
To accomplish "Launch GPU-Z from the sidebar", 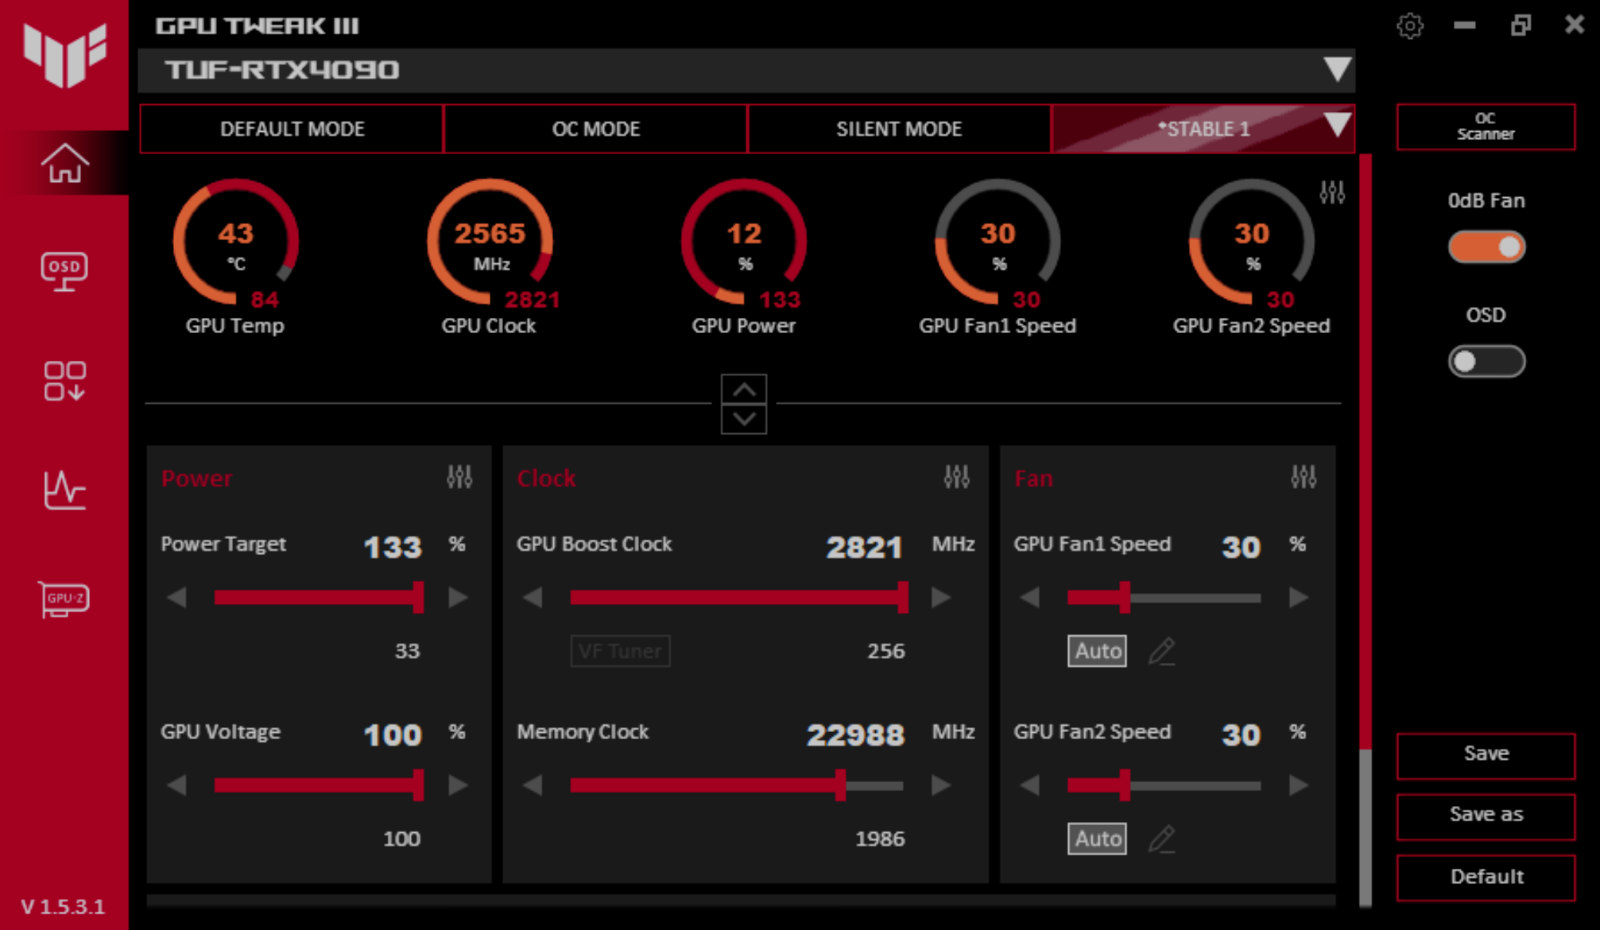I will pos(64,599).
